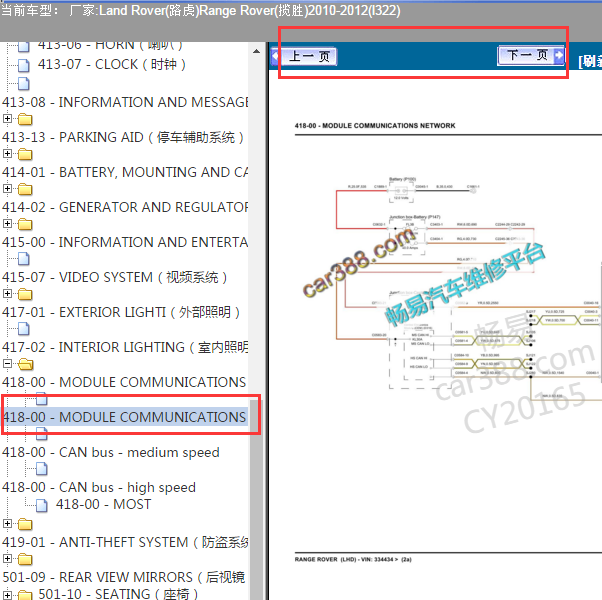Click the document icon for selected 418-00 MODULE COMMUNICATIONS
Image resolution: width=602 pixels, height=600 pixels.
coord(41,399)
